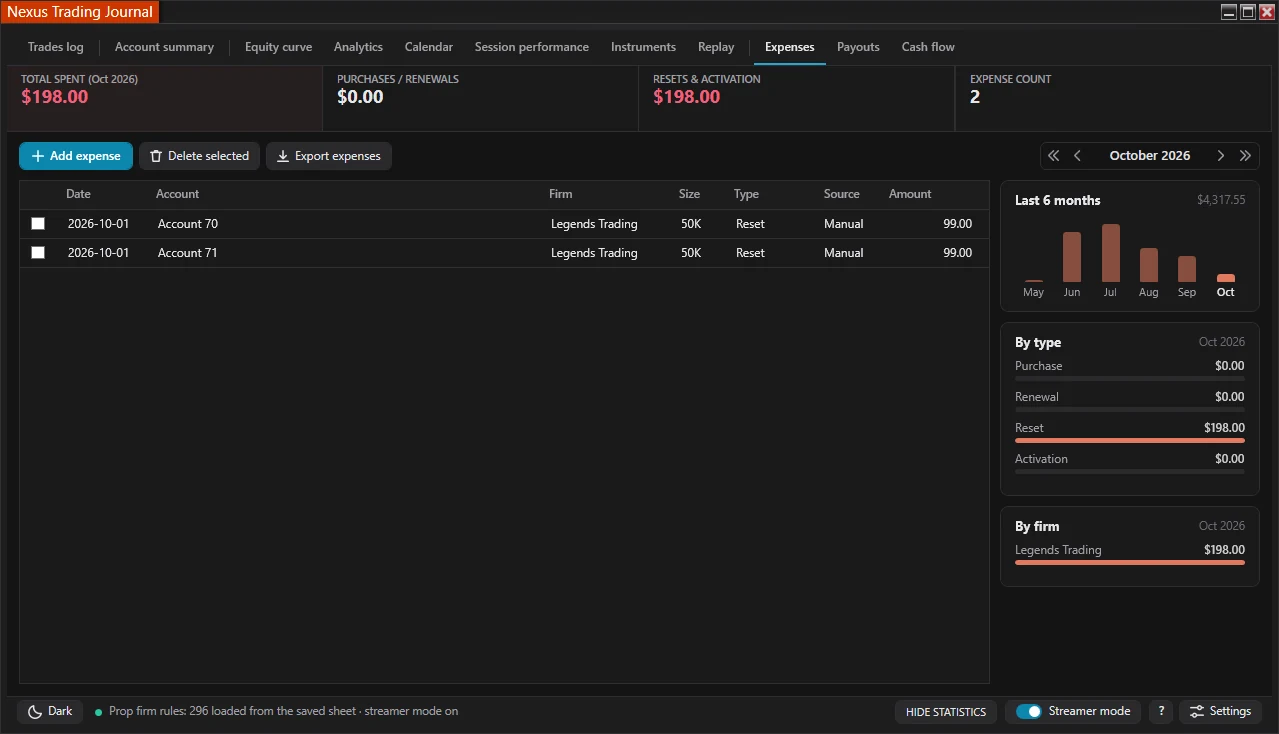Click the Oct bar in chart
Viewport: 1279px width, 734px height.
[x=1226, y=278]
